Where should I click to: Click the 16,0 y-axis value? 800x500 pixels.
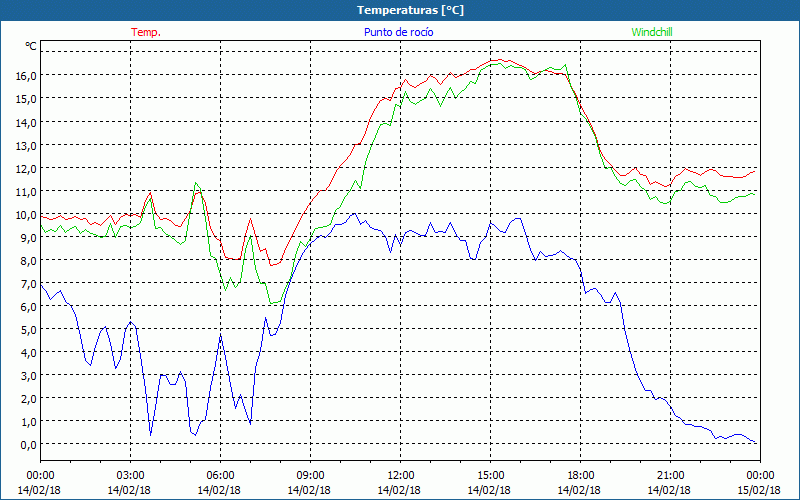coord(28,76)
